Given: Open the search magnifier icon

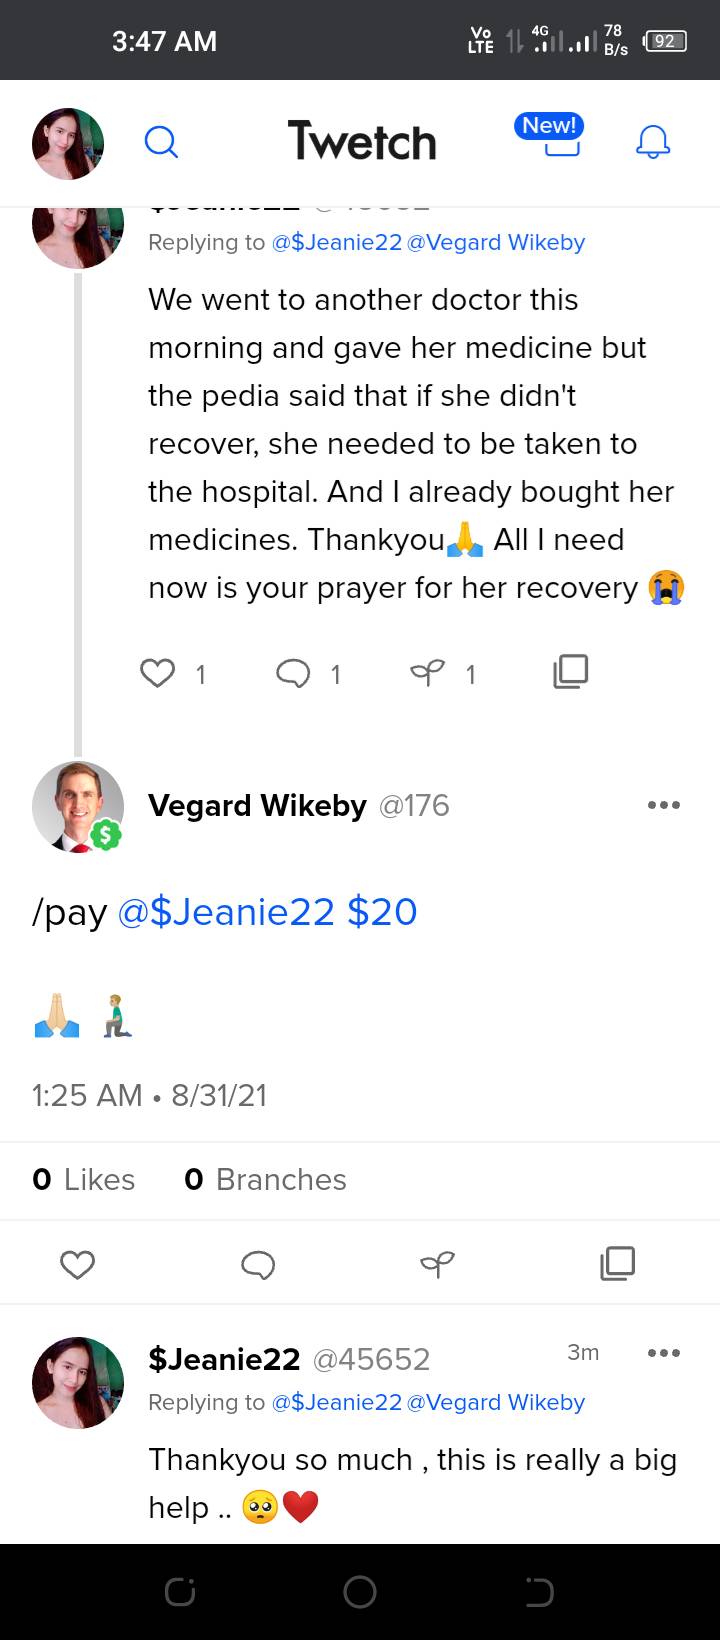Looking at the screenshot, I should (x=161, y=142).
